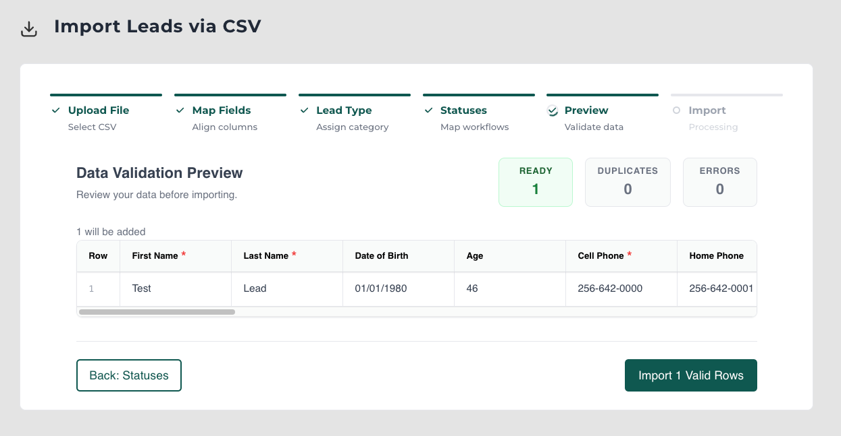This screenshot has height=436, width=841.
Task: Select the Preview step
Action: point(602,114)
